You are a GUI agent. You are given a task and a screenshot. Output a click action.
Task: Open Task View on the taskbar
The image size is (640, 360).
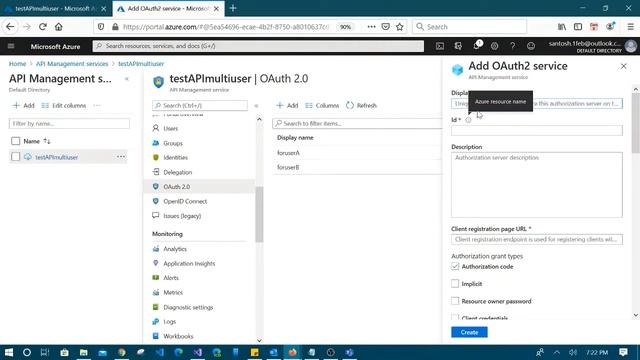45,352
